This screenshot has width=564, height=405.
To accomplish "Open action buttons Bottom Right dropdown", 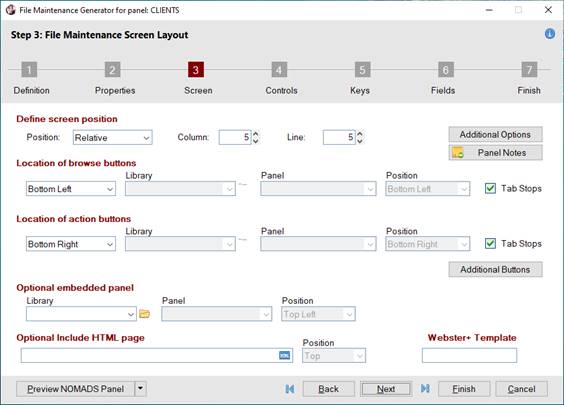I will tap(71, 244).
